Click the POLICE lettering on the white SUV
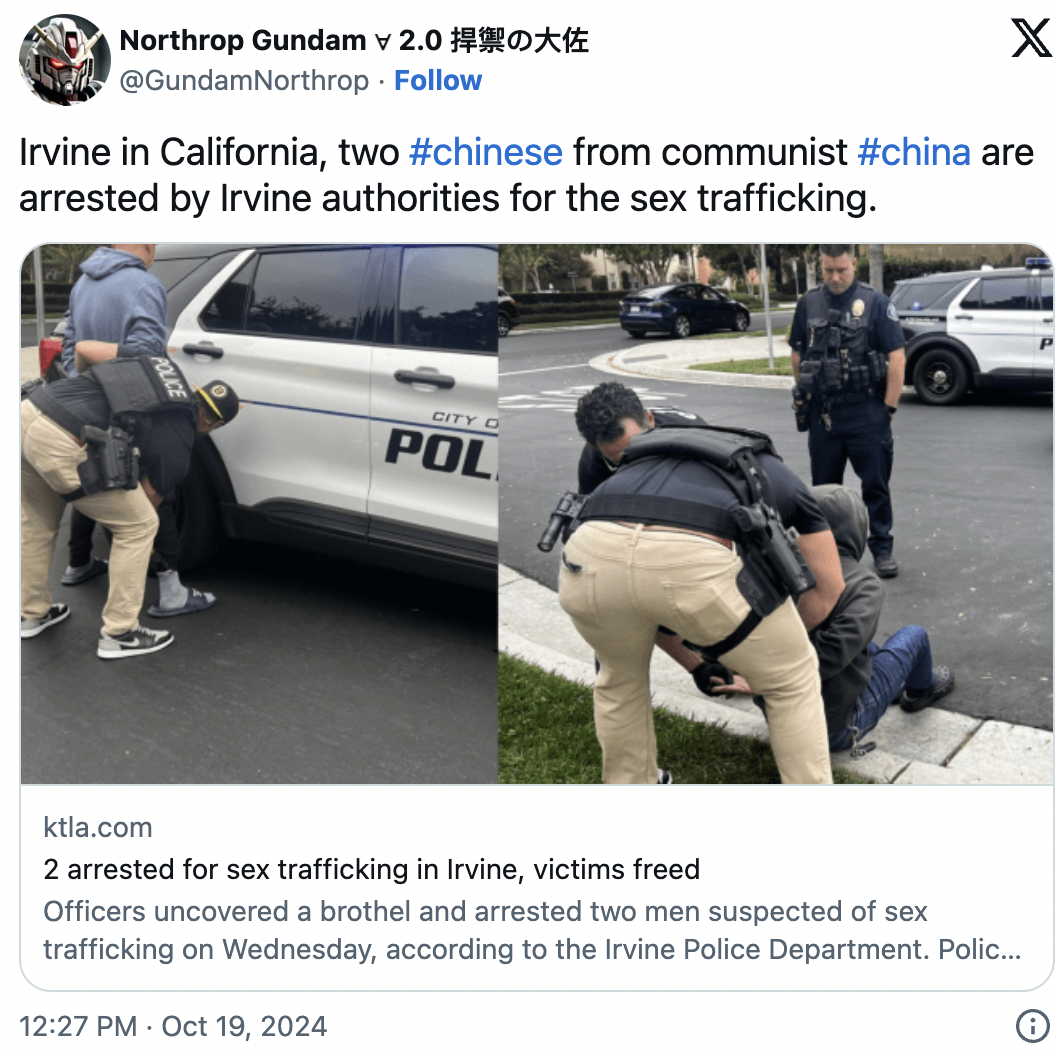This screenshot has width=1056, height=1050. point(441,453)
